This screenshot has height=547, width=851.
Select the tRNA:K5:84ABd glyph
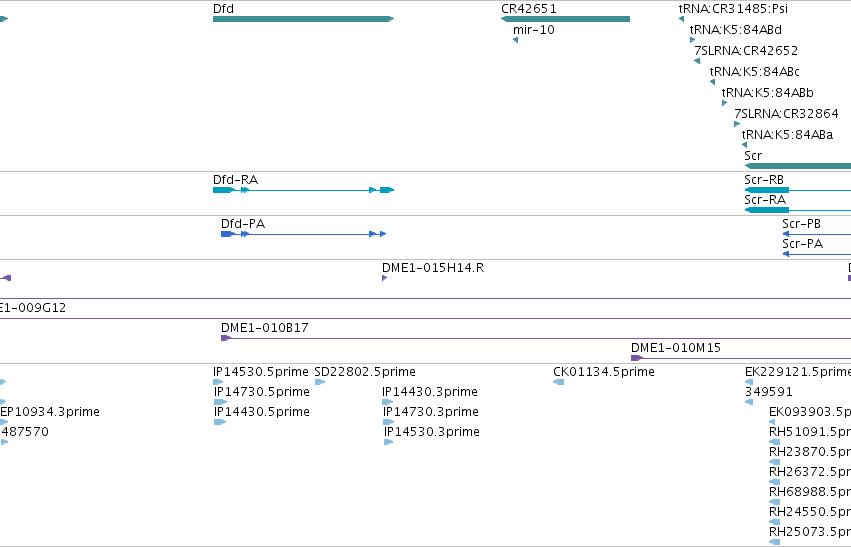[693, 40]
